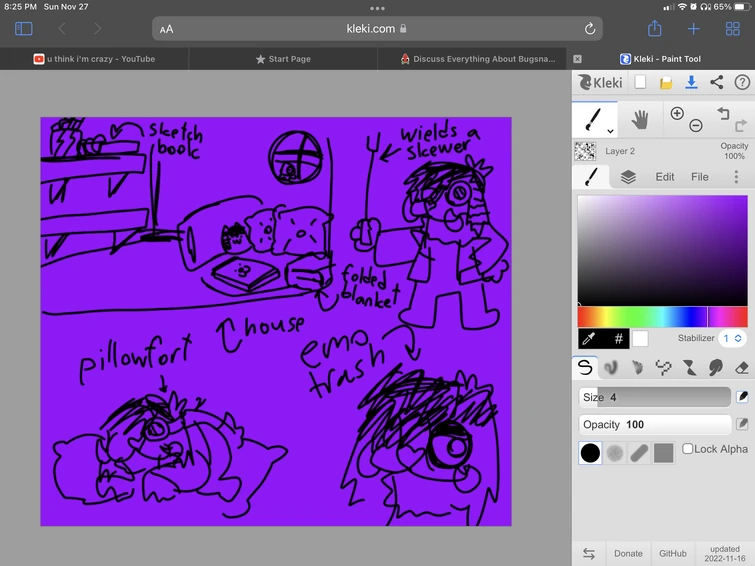This screenshot has height=566, width=755.
Task: Select the Eraser tool
Action: coord(742,368)
